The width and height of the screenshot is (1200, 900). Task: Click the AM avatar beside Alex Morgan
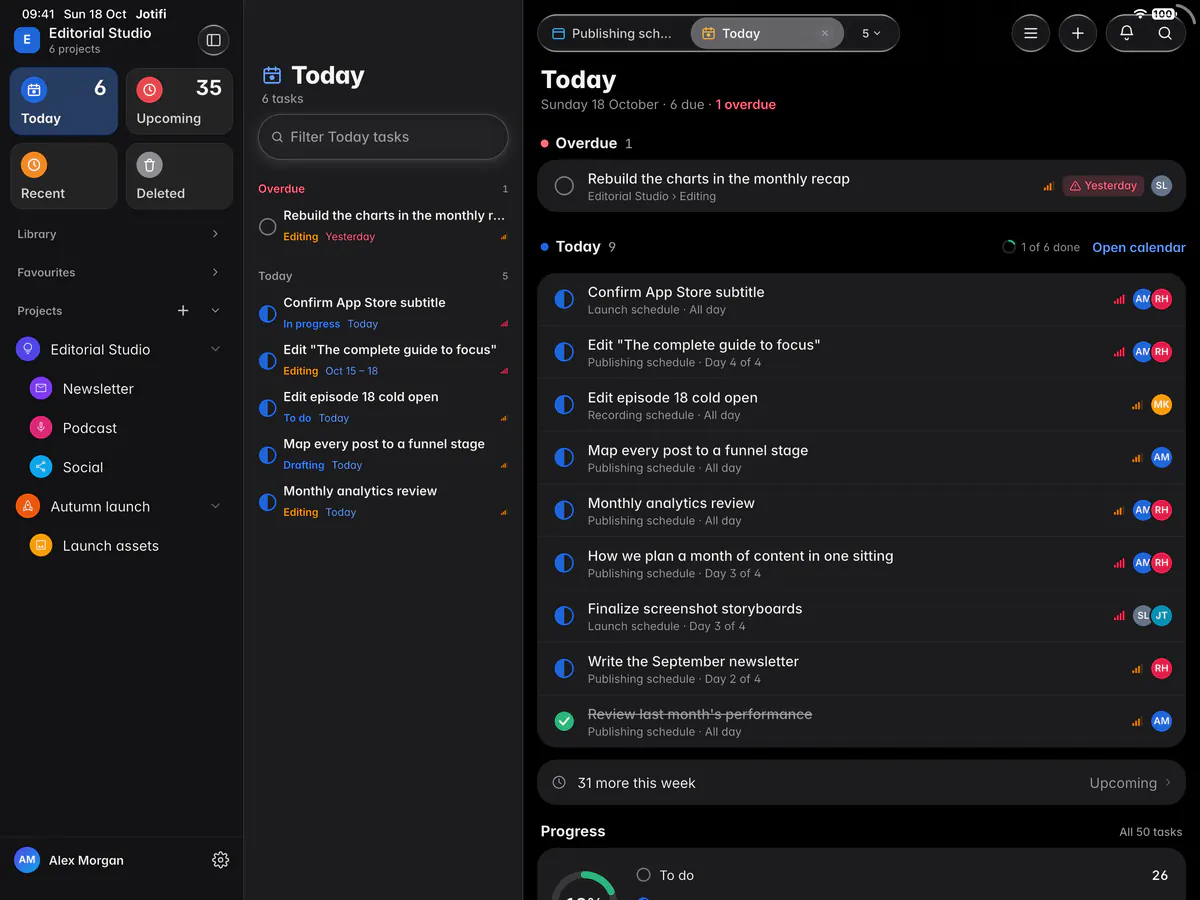click(27, 860)
